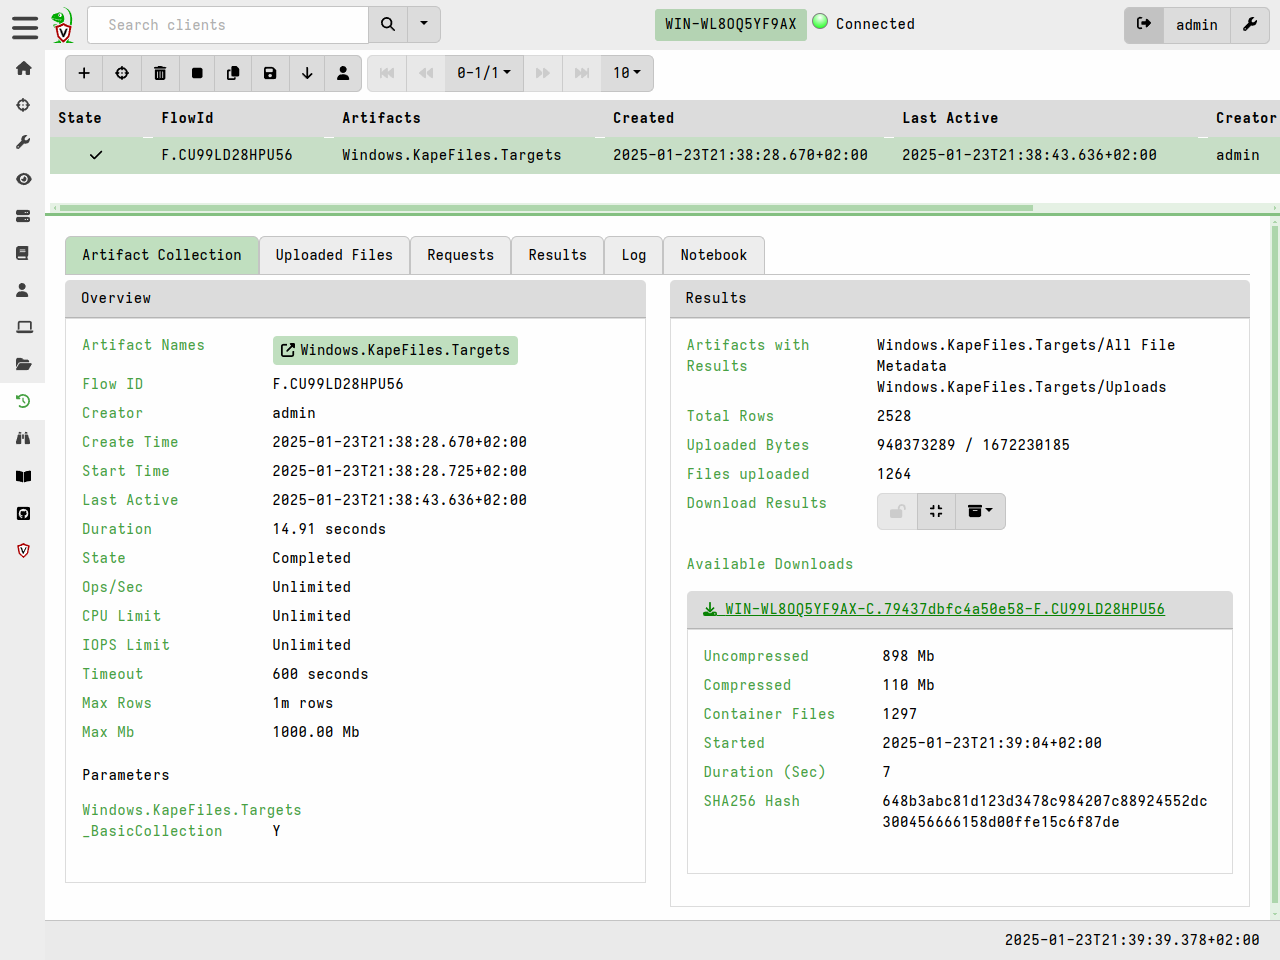Expand the 0-1/1 page selector
The width and height of the screenshot is (1280, 960).
[x=484, y=73]
